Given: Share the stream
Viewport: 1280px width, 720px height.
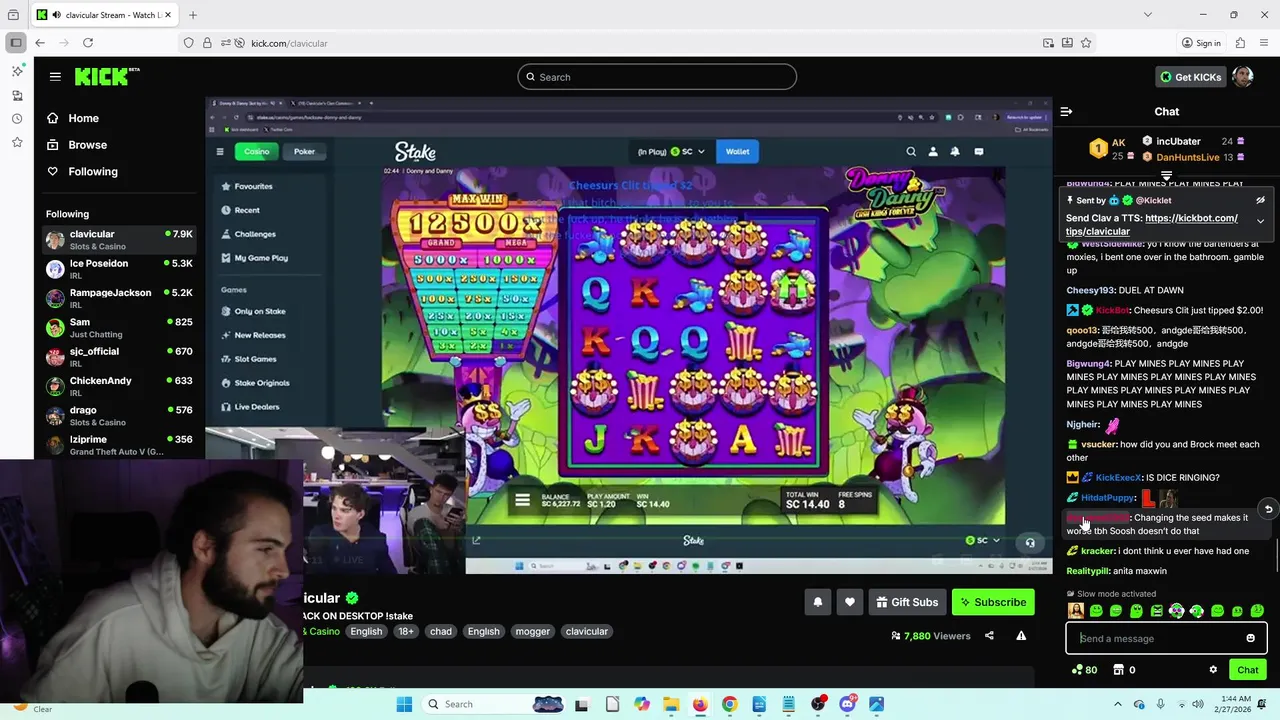Looking at the screenshot, I should coord(989,636).
